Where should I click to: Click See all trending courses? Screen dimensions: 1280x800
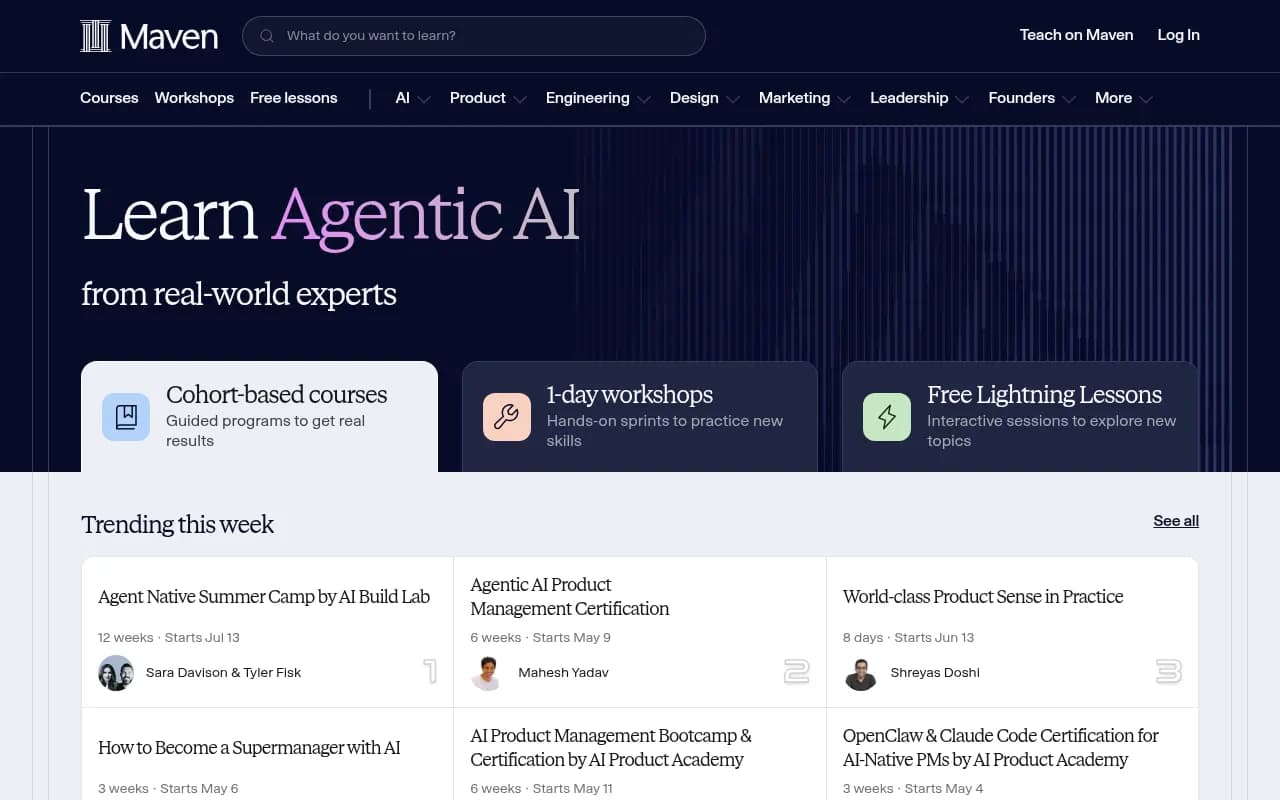pyautogui.click(x=1176, y=521)
